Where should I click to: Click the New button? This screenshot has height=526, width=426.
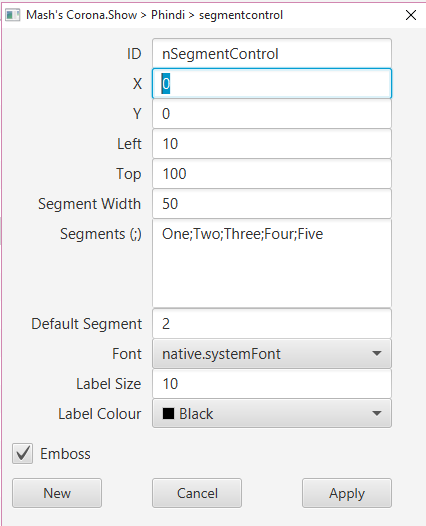click(57, 493)
